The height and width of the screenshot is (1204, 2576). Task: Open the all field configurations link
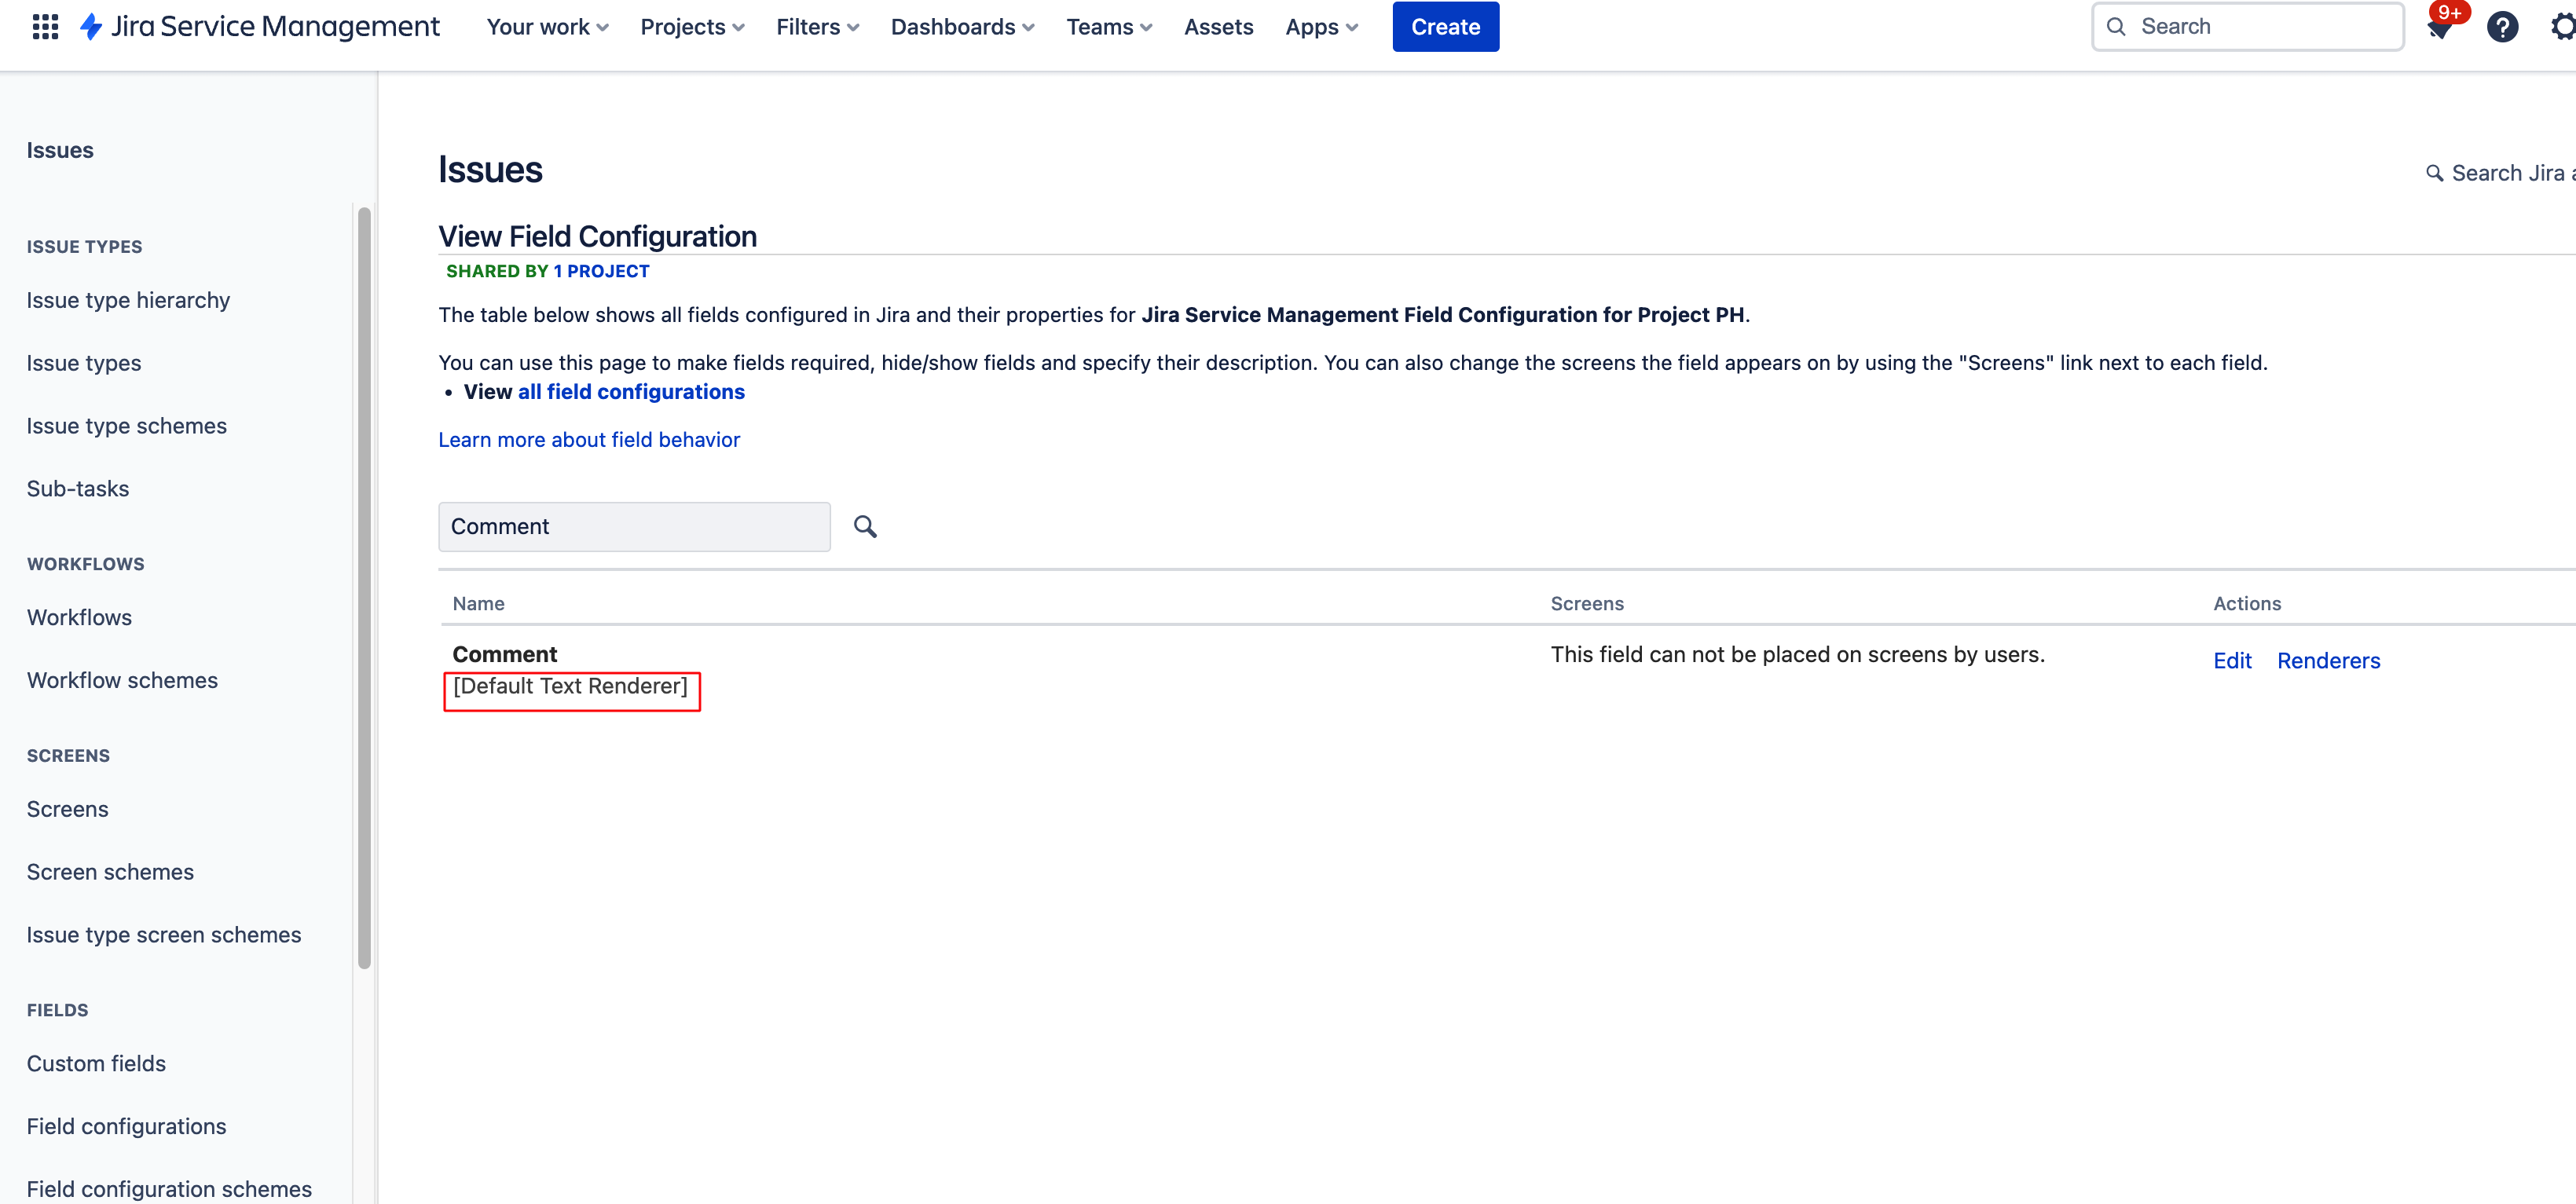[631, 392]
